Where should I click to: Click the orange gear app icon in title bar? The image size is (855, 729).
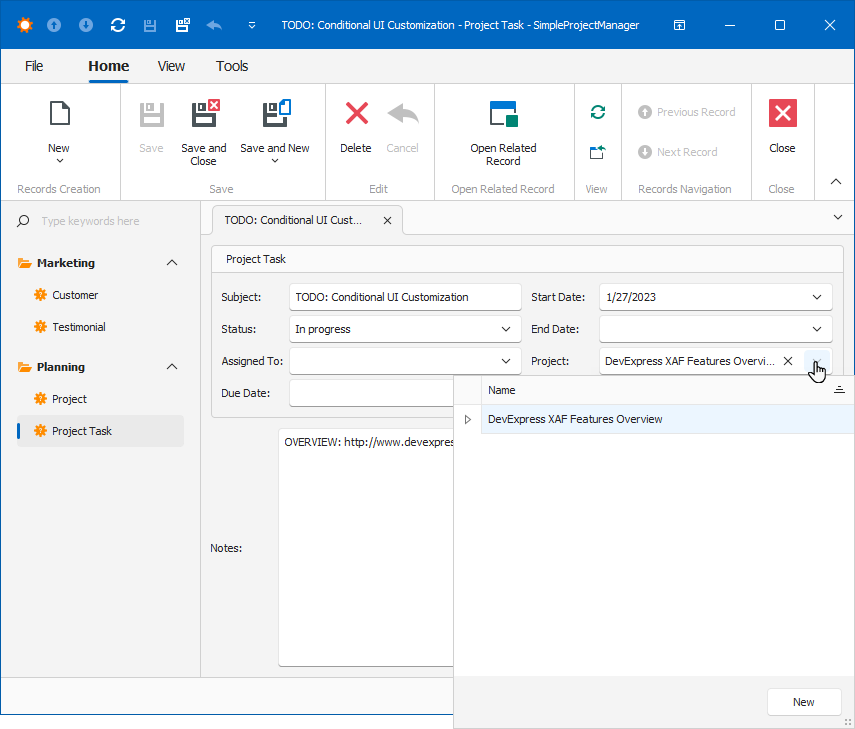(x=25, y=25)
